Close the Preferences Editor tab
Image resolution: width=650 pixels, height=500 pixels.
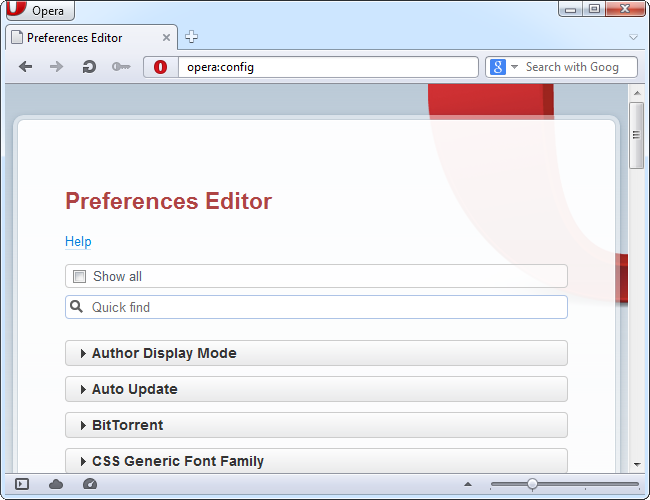(x=167, y=38)
